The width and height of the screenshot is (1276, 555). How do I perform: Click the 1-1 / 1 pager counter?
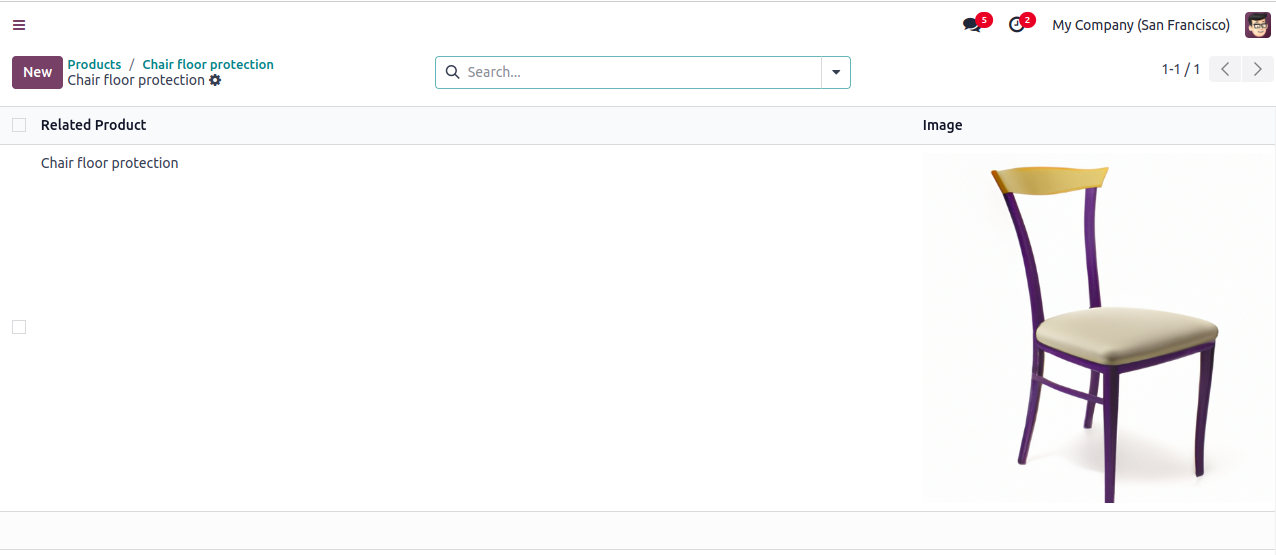pos(1180,69)
